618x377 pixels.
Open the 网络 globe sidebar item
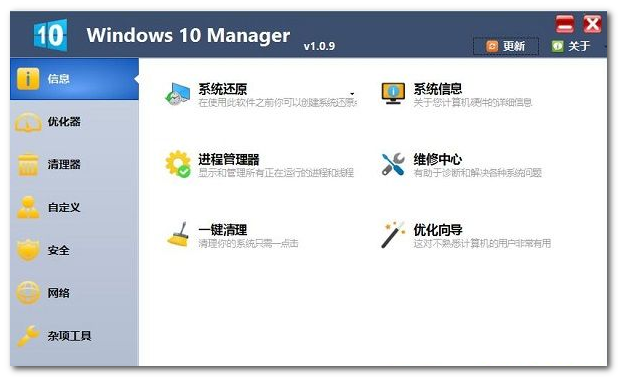click(x=74, y=293)
